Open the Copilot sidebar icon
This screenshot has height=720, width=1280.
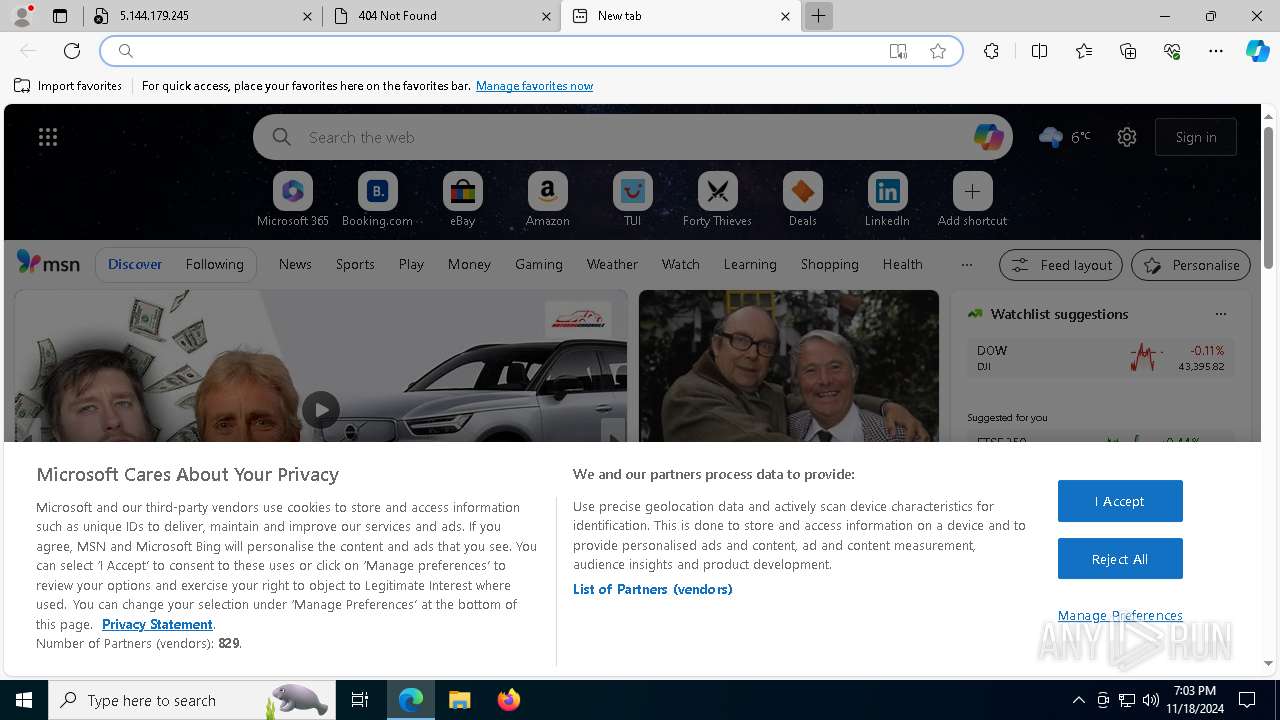click(x=1257, y=51)
